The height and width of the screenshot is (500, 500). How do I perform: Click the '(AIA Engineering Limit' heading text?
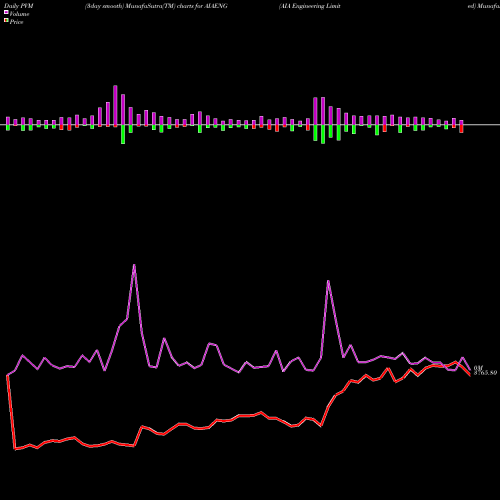coord(310,6)
